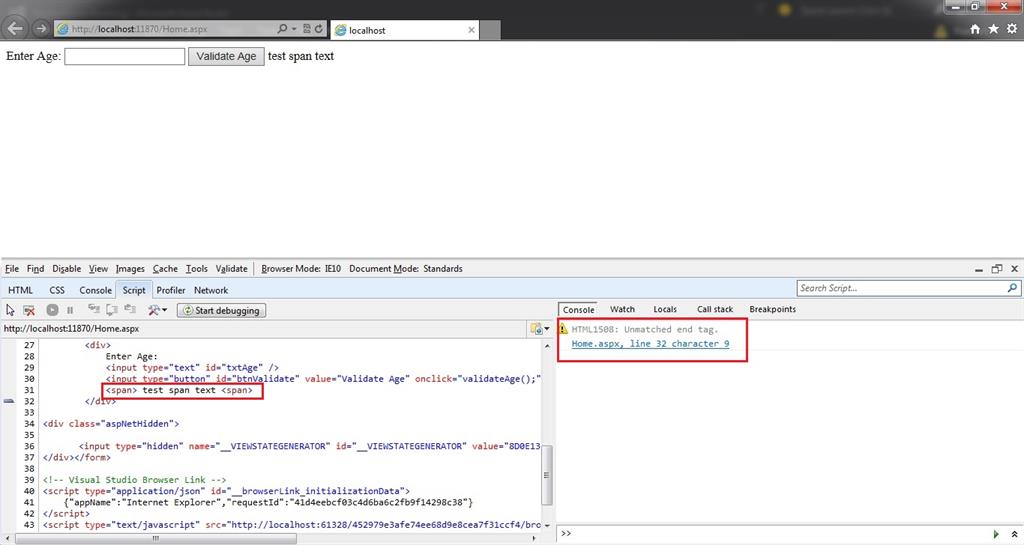This screenshot has width=1024, height=545.
Task: Open the script file selector dropdown
Action: pos(539,329)
